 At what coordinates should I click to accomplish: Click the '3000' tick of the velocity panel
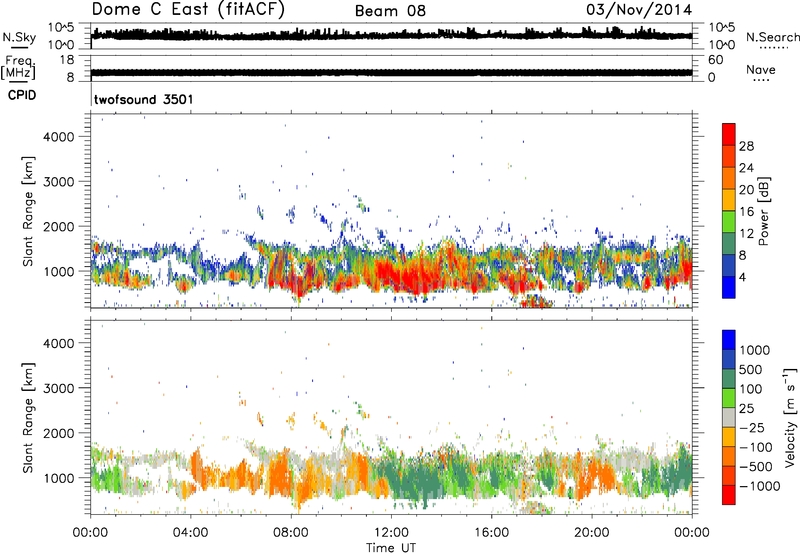pos(59,388)
